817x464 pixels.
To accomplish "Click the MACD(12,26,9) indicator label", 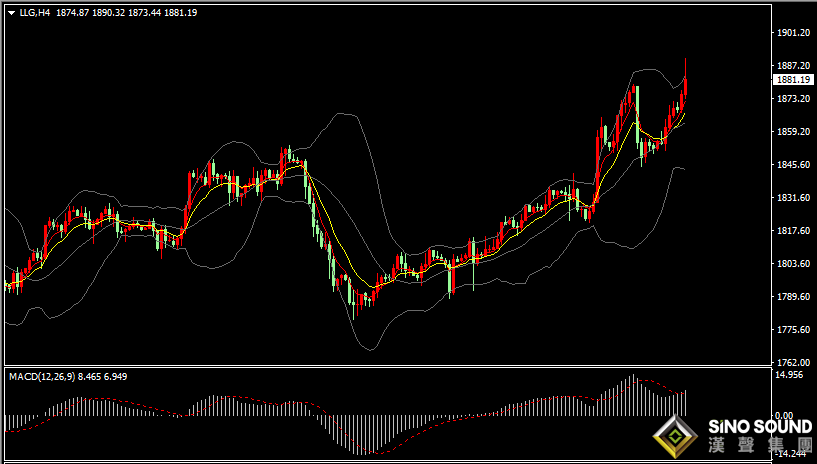I will pyautogui.click(x=42, y=376).
